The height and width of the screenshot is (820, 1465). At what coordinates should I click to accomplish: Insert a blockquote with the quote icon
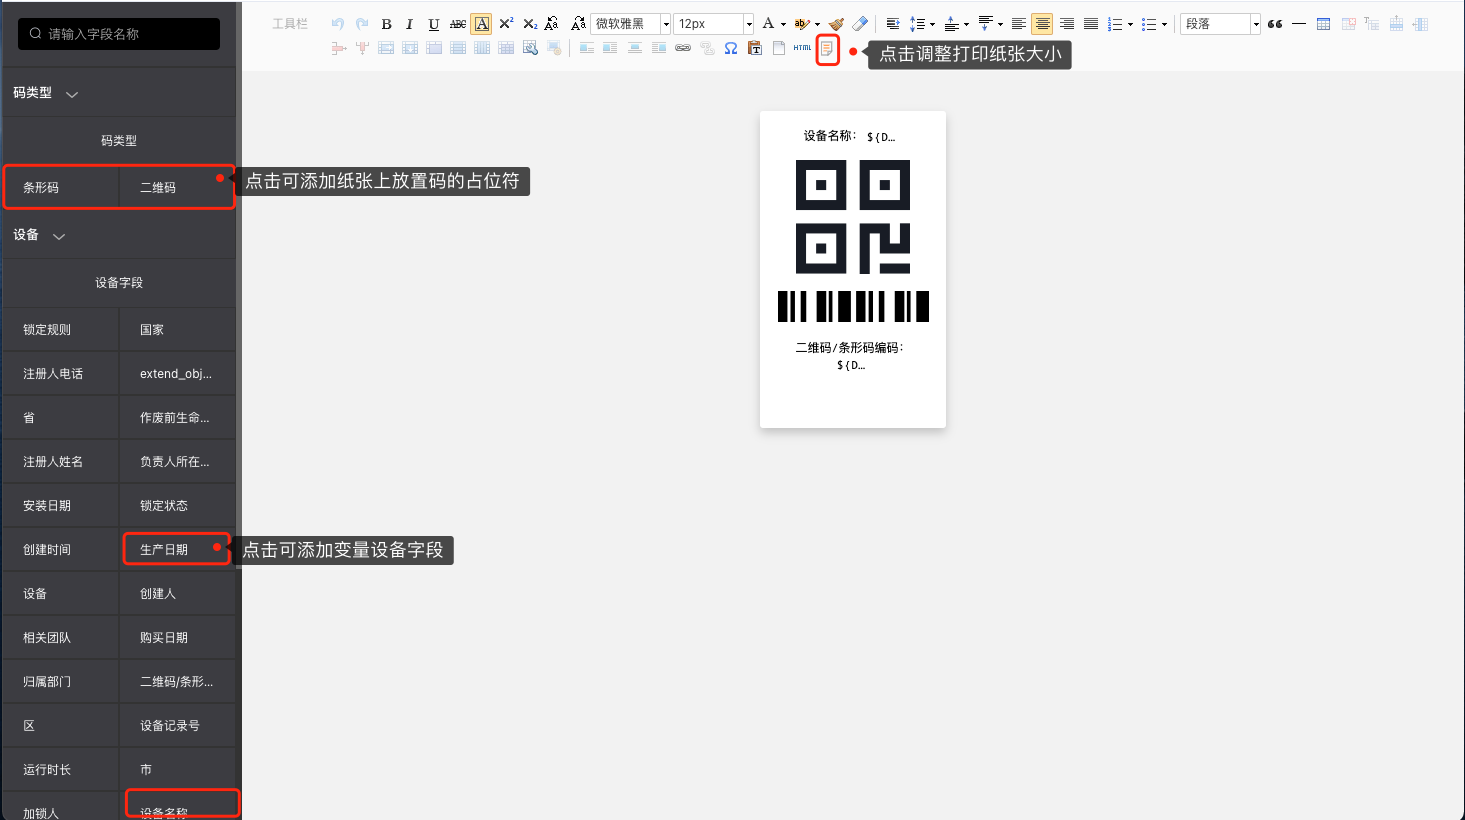pos(1275,24)
